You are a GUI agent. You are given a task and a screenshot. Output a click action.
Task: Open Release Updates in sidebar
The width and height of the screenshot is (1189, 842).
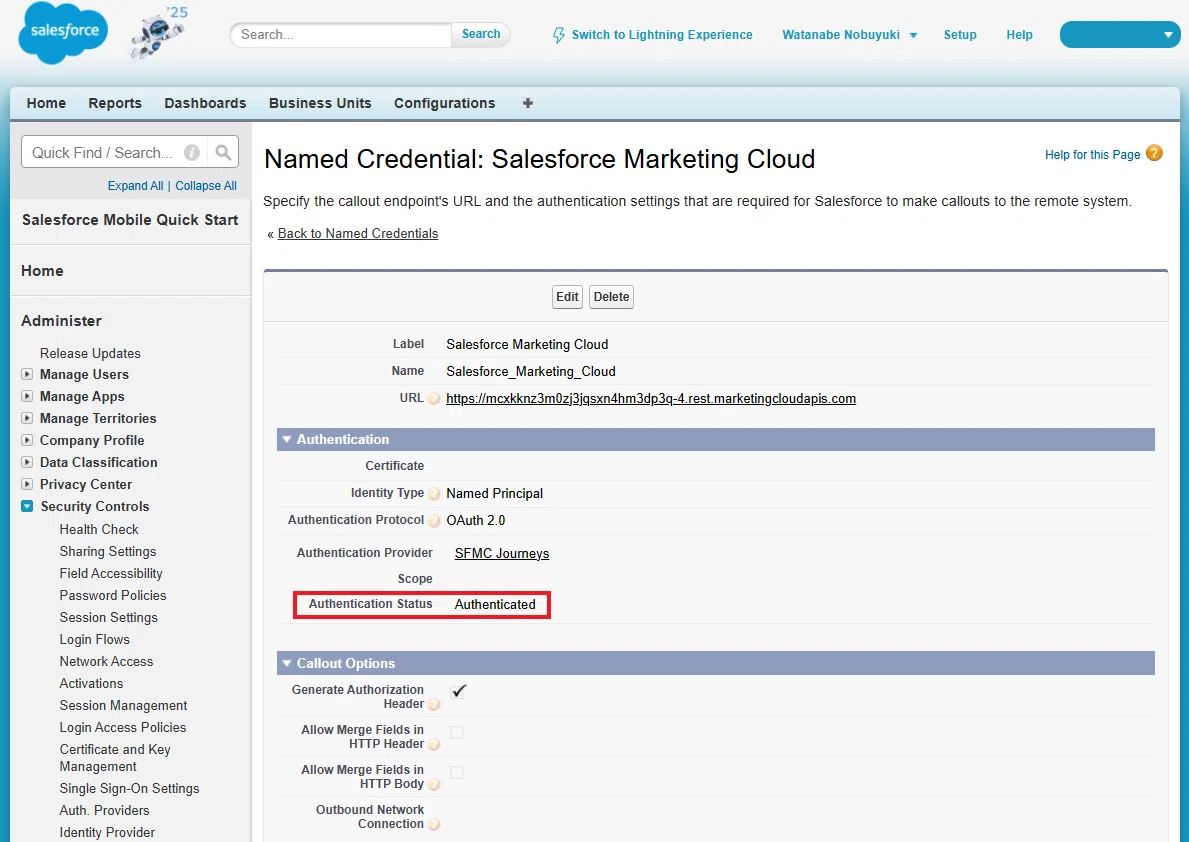coord(90,353)
